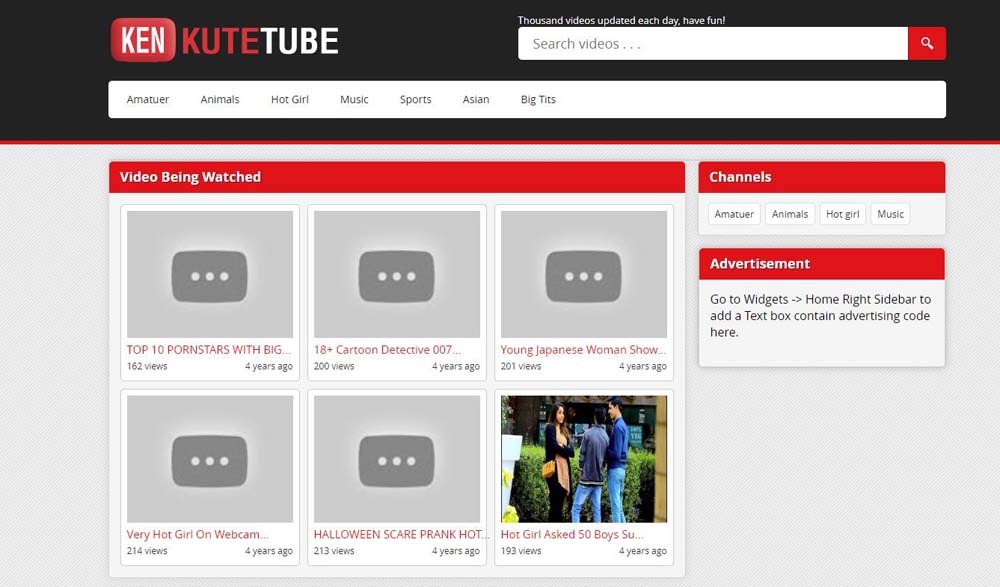1000x587 pixels.
Task: Open the Animals menu category
Action: pos(220,100)
